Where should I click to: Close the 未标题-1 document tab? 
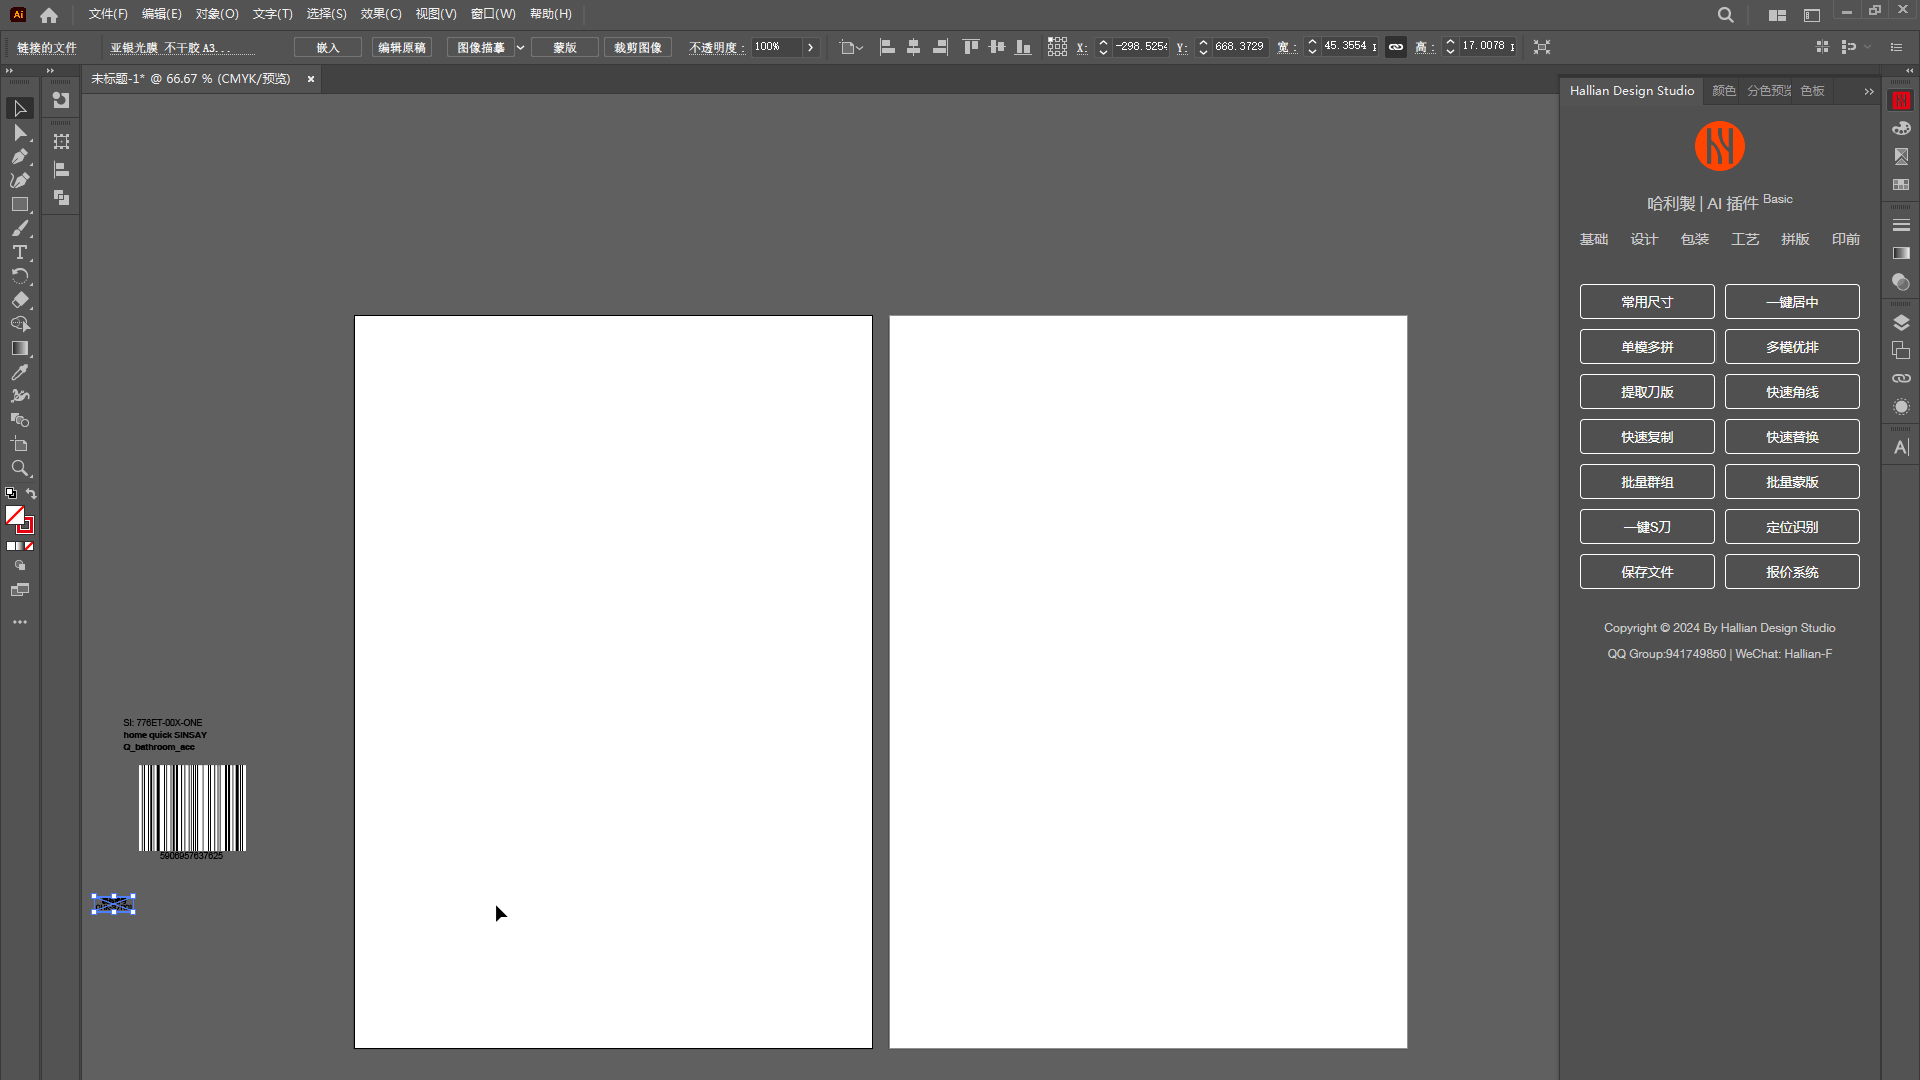tap(311, 79)
